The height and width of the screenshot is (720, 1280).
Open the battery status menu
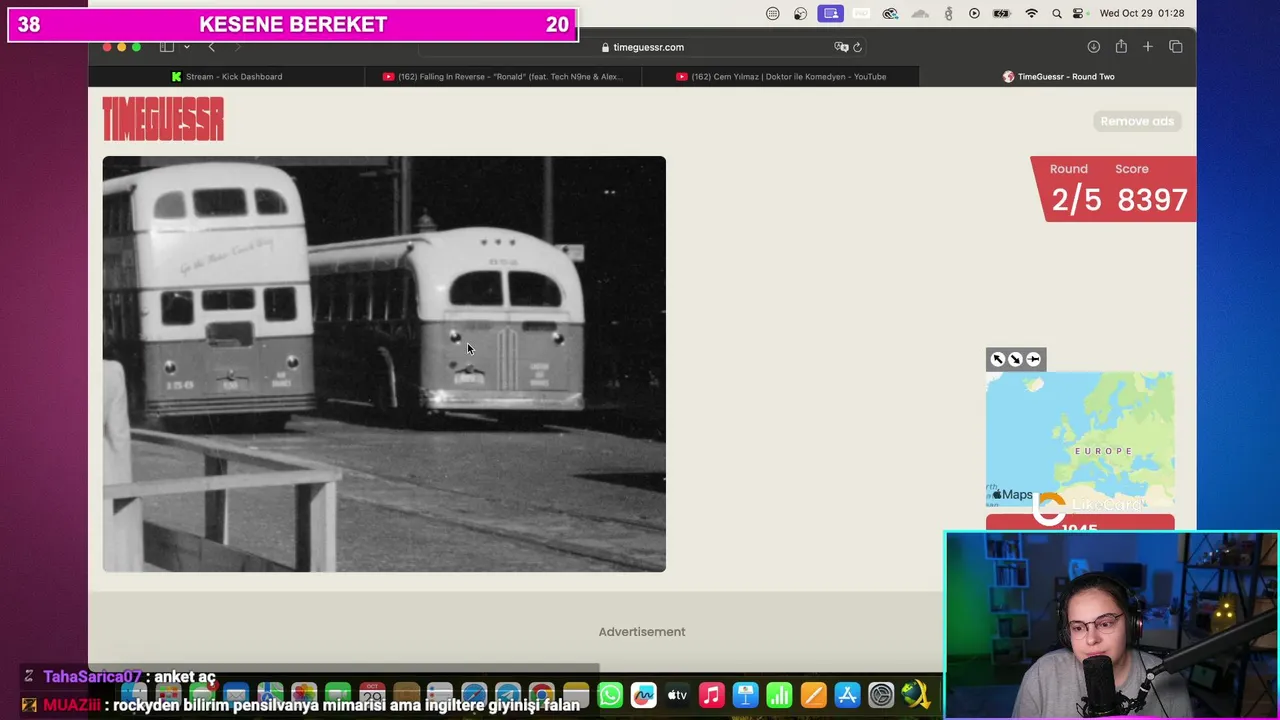click(1002, 13)
